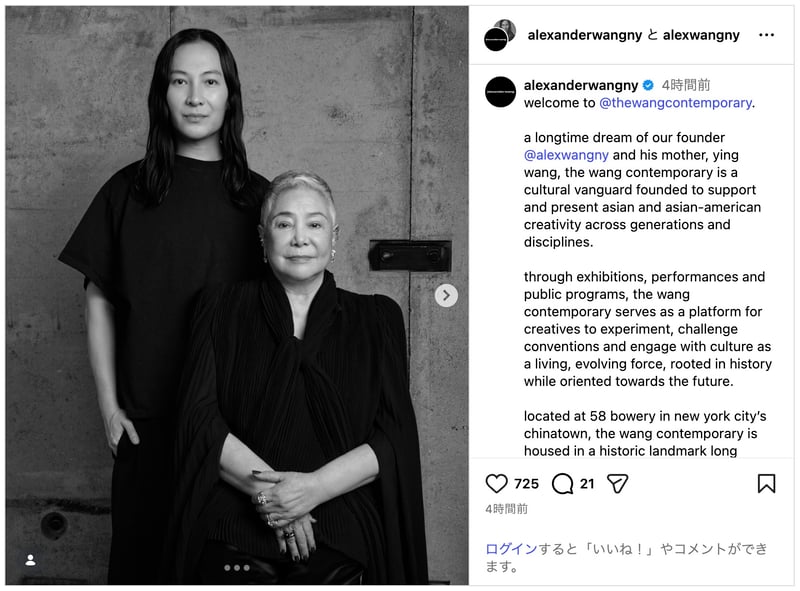Like the post with the heart icon
The height and width of the screenshot is (591, 800).
pos(496,483)
